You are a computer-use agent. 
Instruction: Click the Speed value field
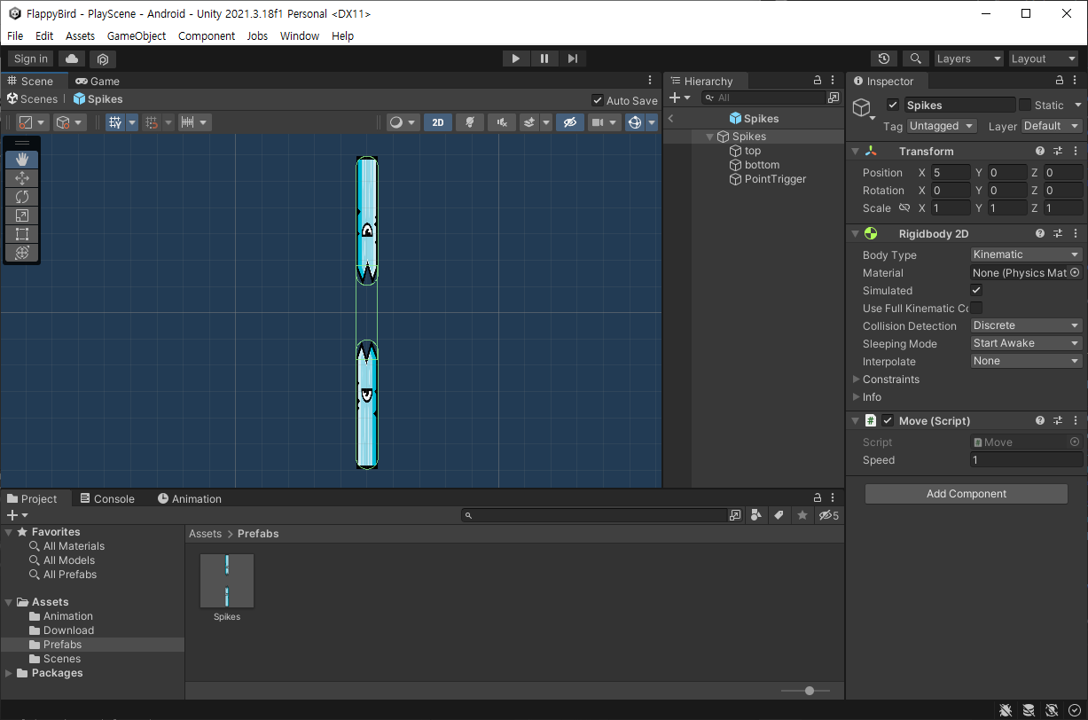coord(1026,460)
